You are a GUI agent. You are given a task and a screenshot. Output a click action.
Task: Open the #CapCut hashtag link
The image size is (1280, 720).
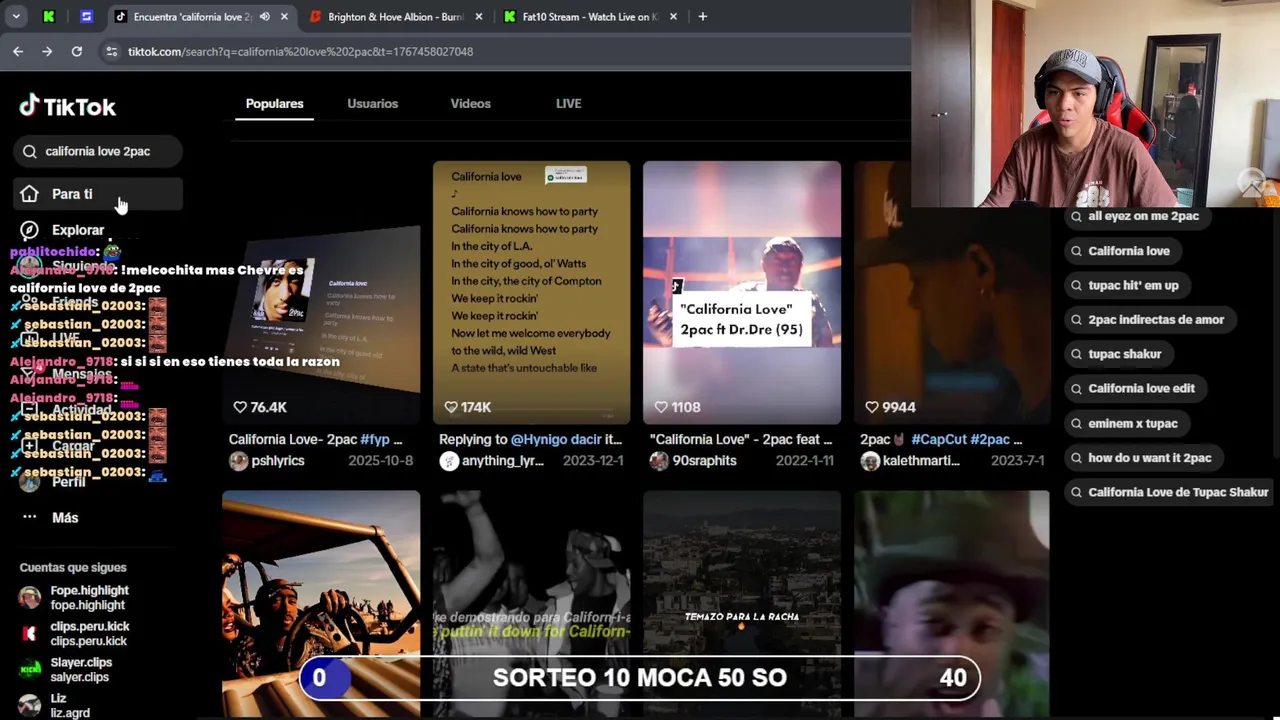click(x=938, y=439)
